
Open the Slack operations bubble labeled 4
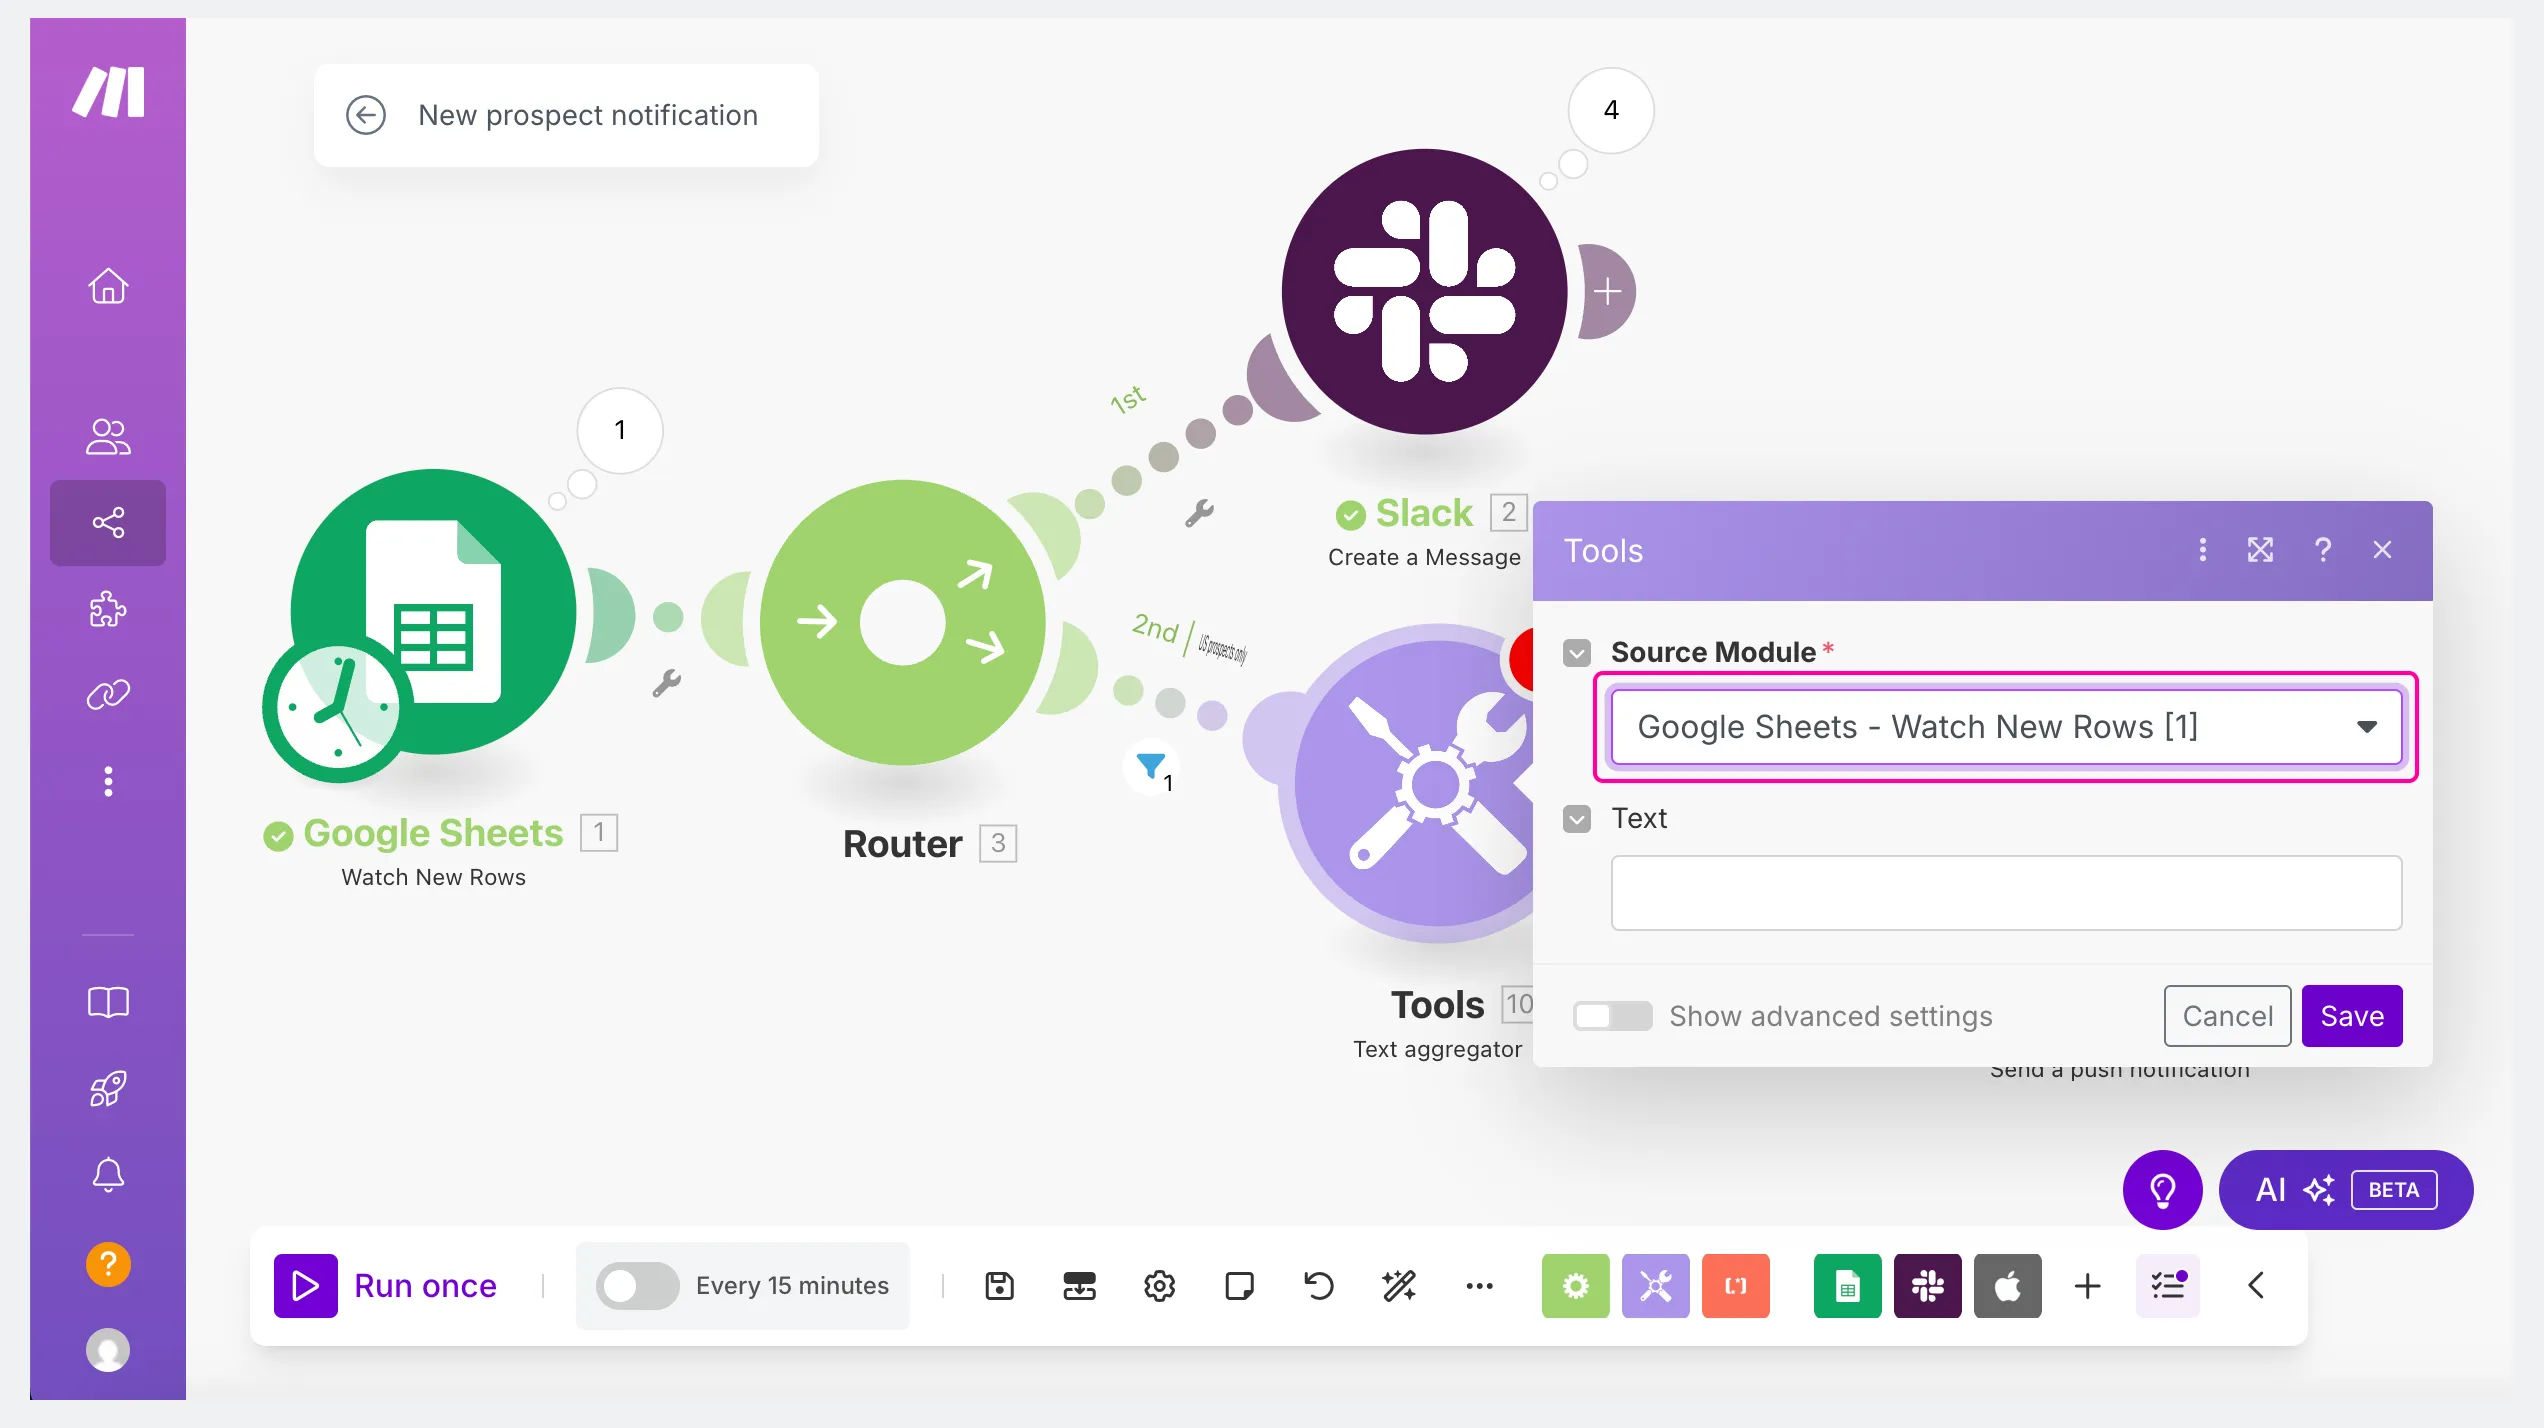(1610, 110)
